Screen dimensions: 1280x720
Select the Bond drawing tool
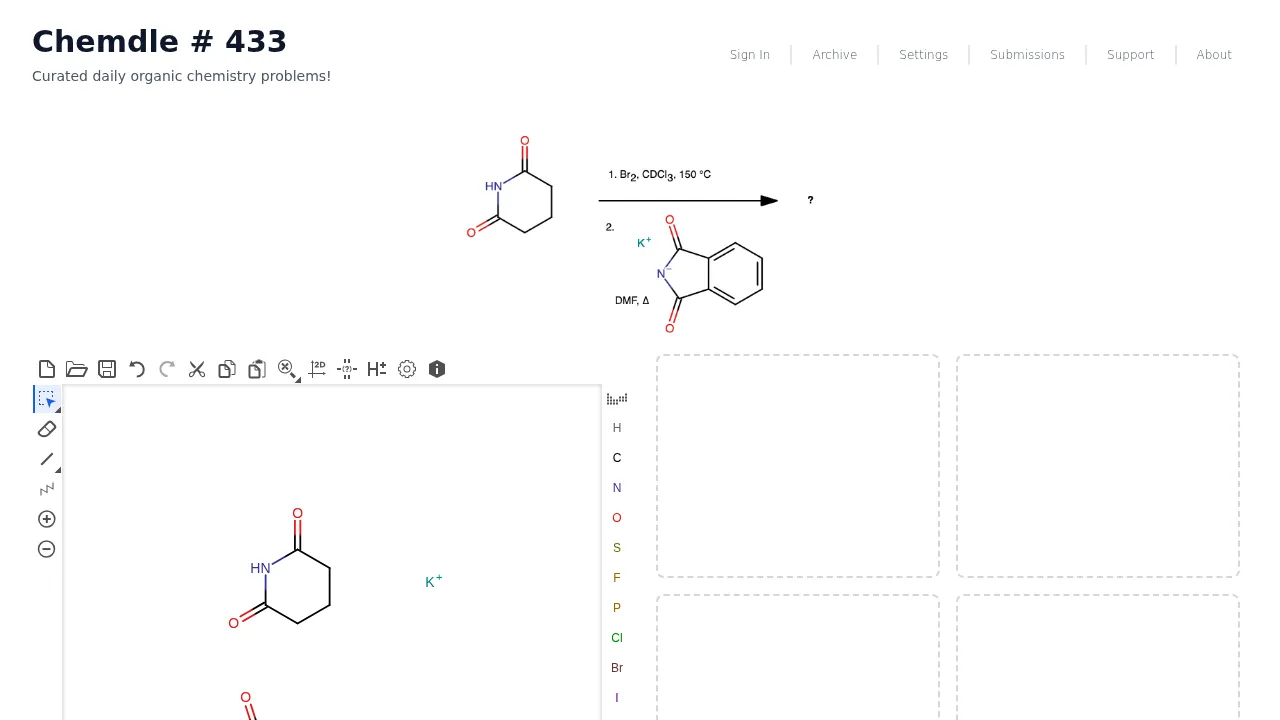click(46, 459)
